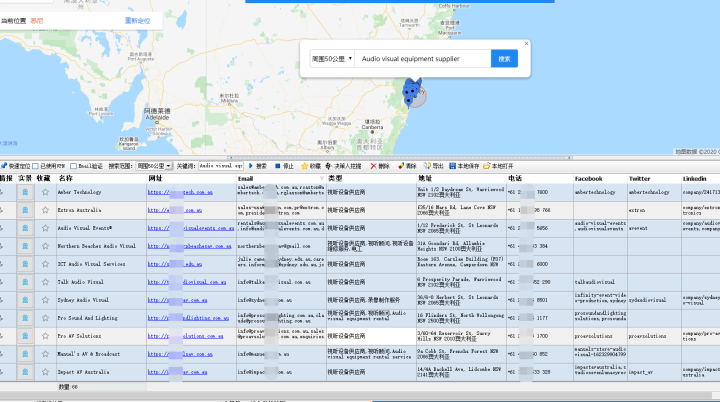The height and width of the screenshot is (402, 720).
Task: Click the 决策人挖掘 toolbar icon
Action: coord(328,166)
